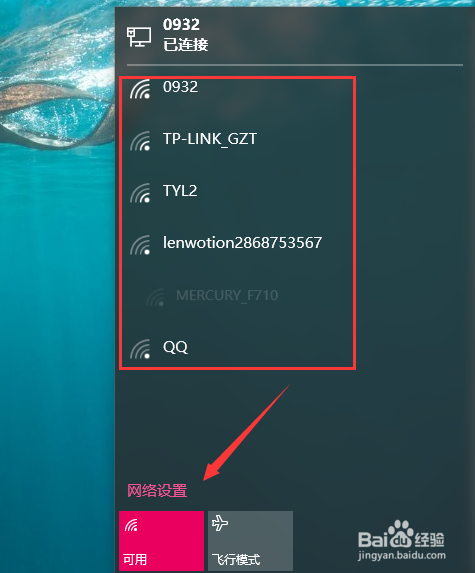
Task: Select the TYL2 Wi-Fi network
Action: click(x=238, y=193)
